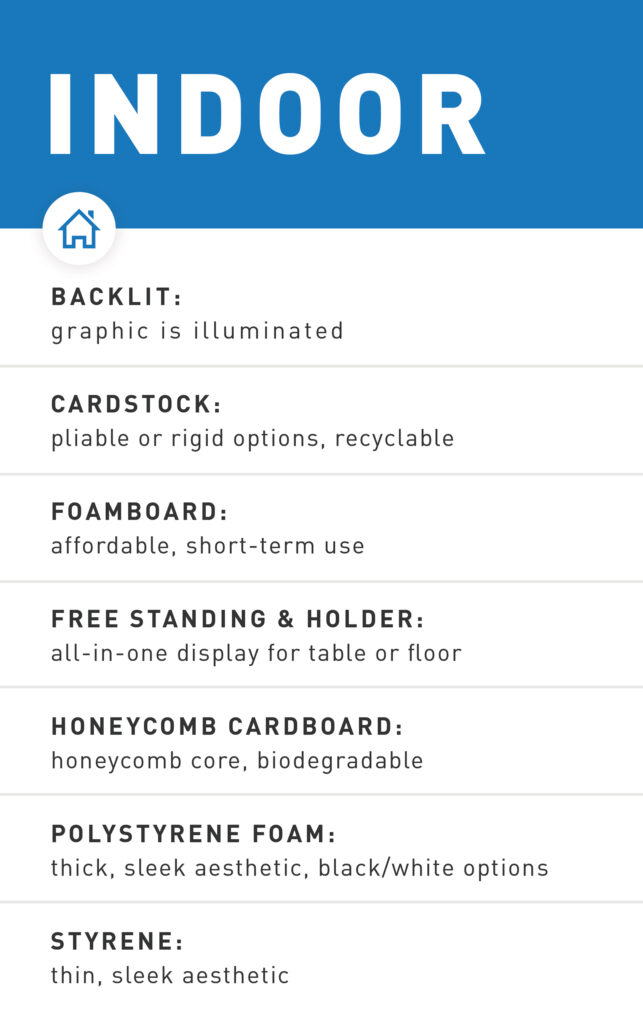Select the FOAMBOARD heading
Viewport: 643px width, 1024px height.
tap(139, 511)
